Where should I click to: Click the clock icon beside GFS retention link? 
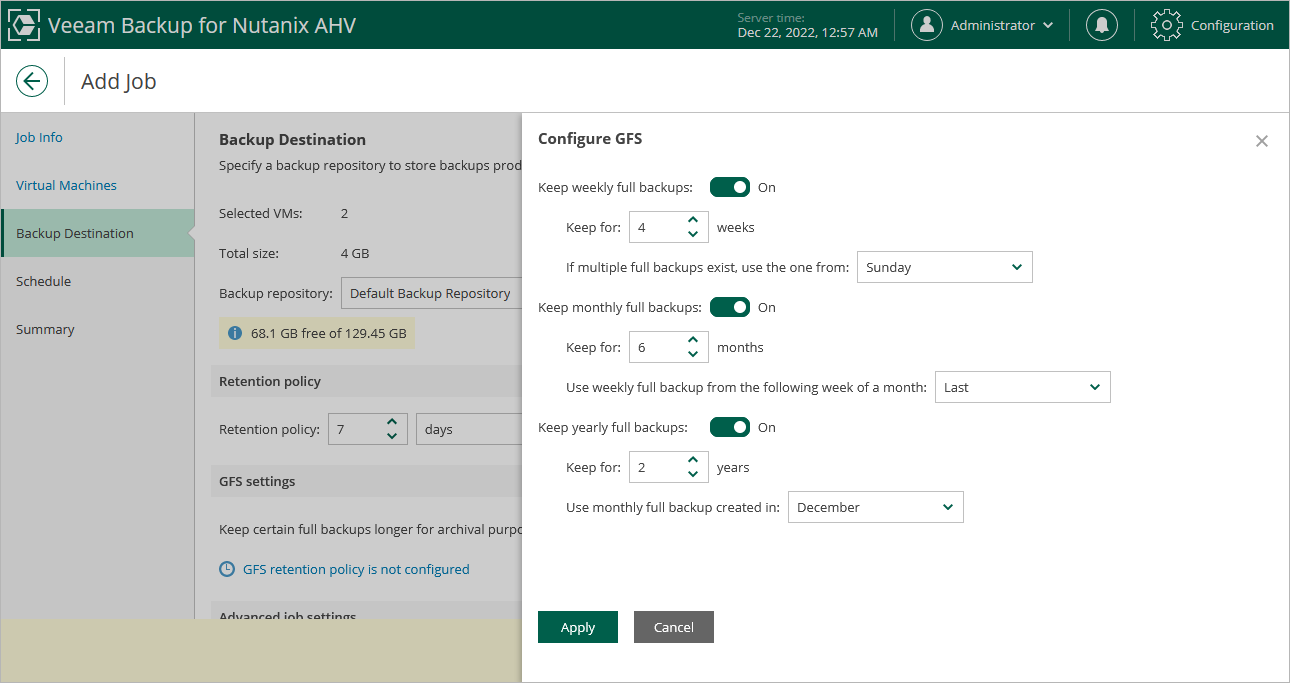(x=227, y=569)
